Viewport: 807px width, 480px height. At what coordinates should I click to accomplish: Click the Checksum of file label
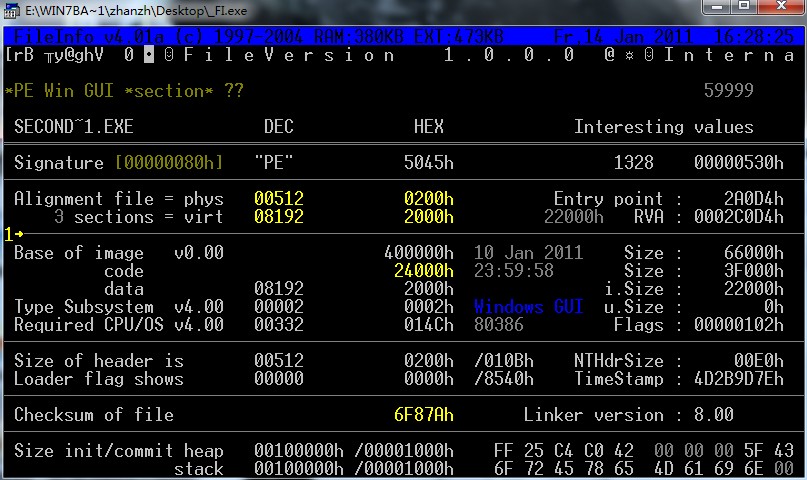click(x=94, y=415)
